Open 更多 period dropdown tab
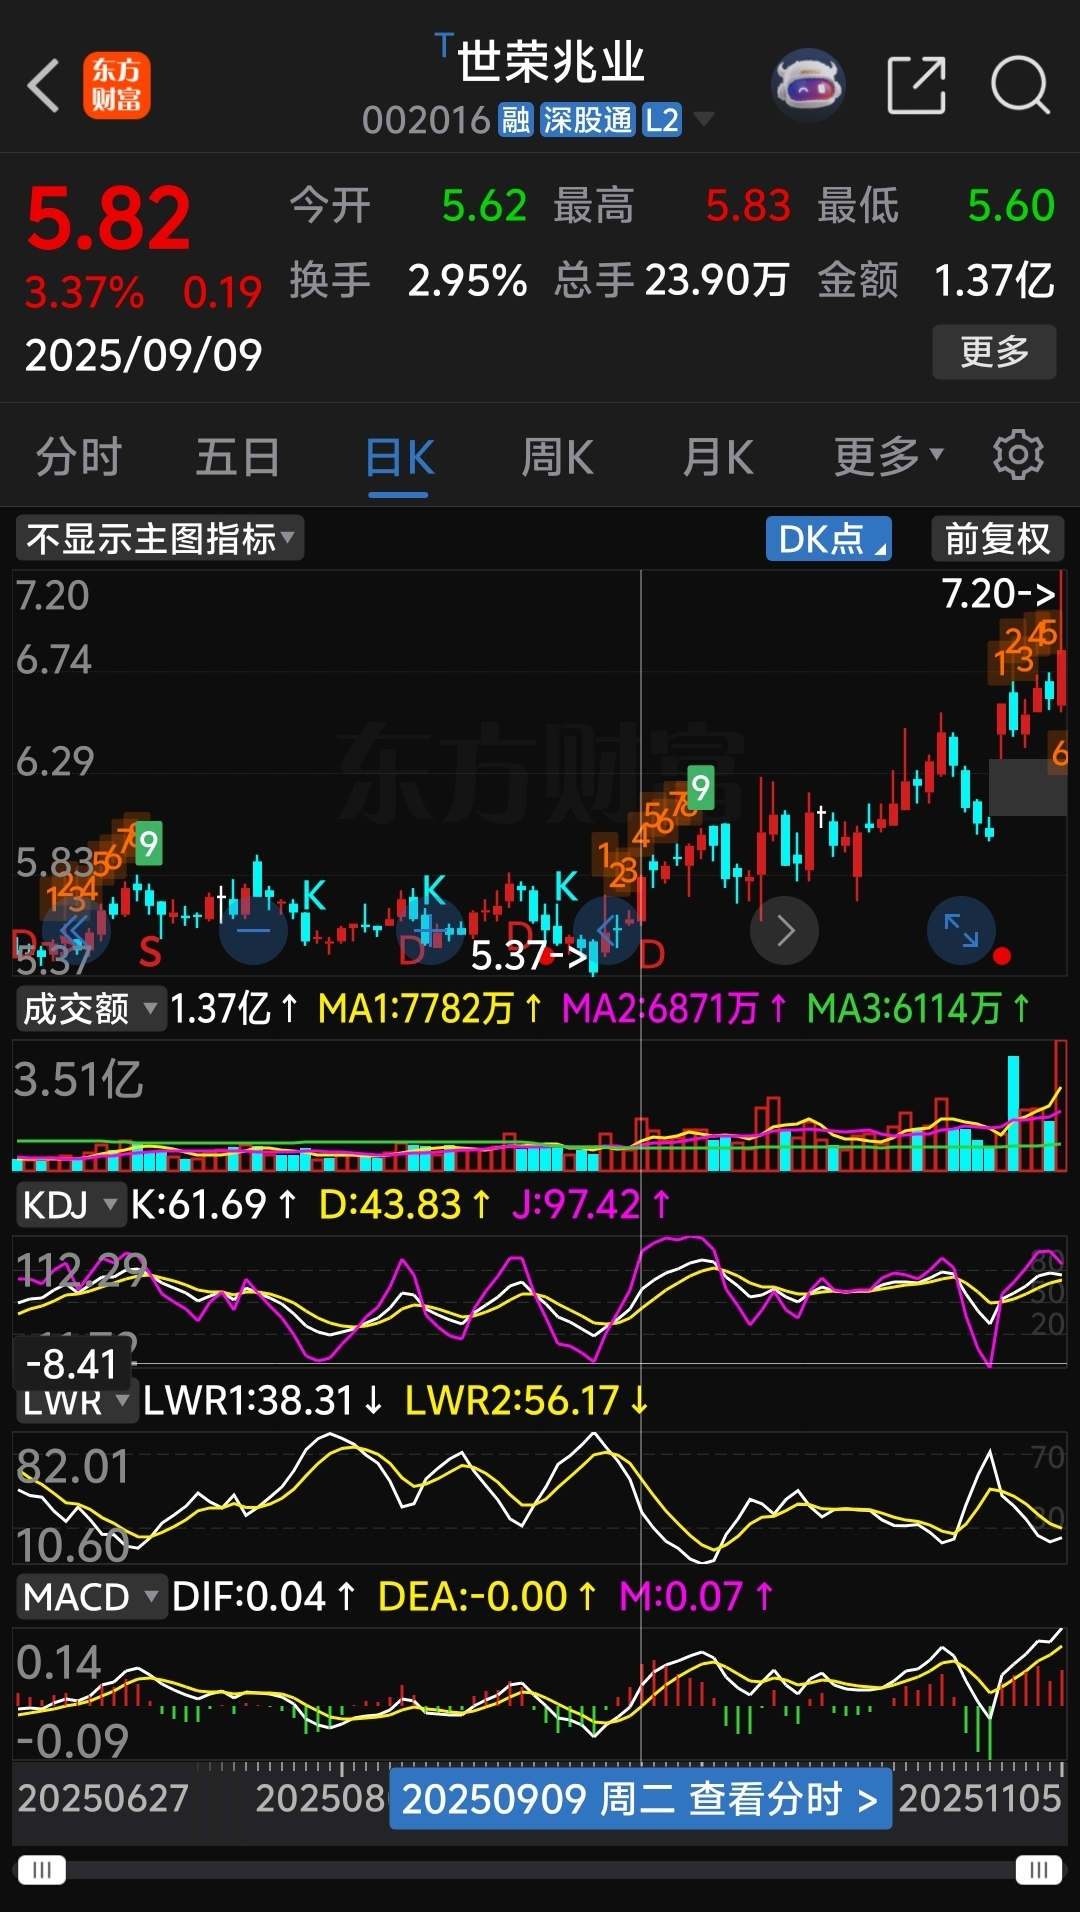The height and width of the screenshot is (1912, 1080). coord(888,456)
